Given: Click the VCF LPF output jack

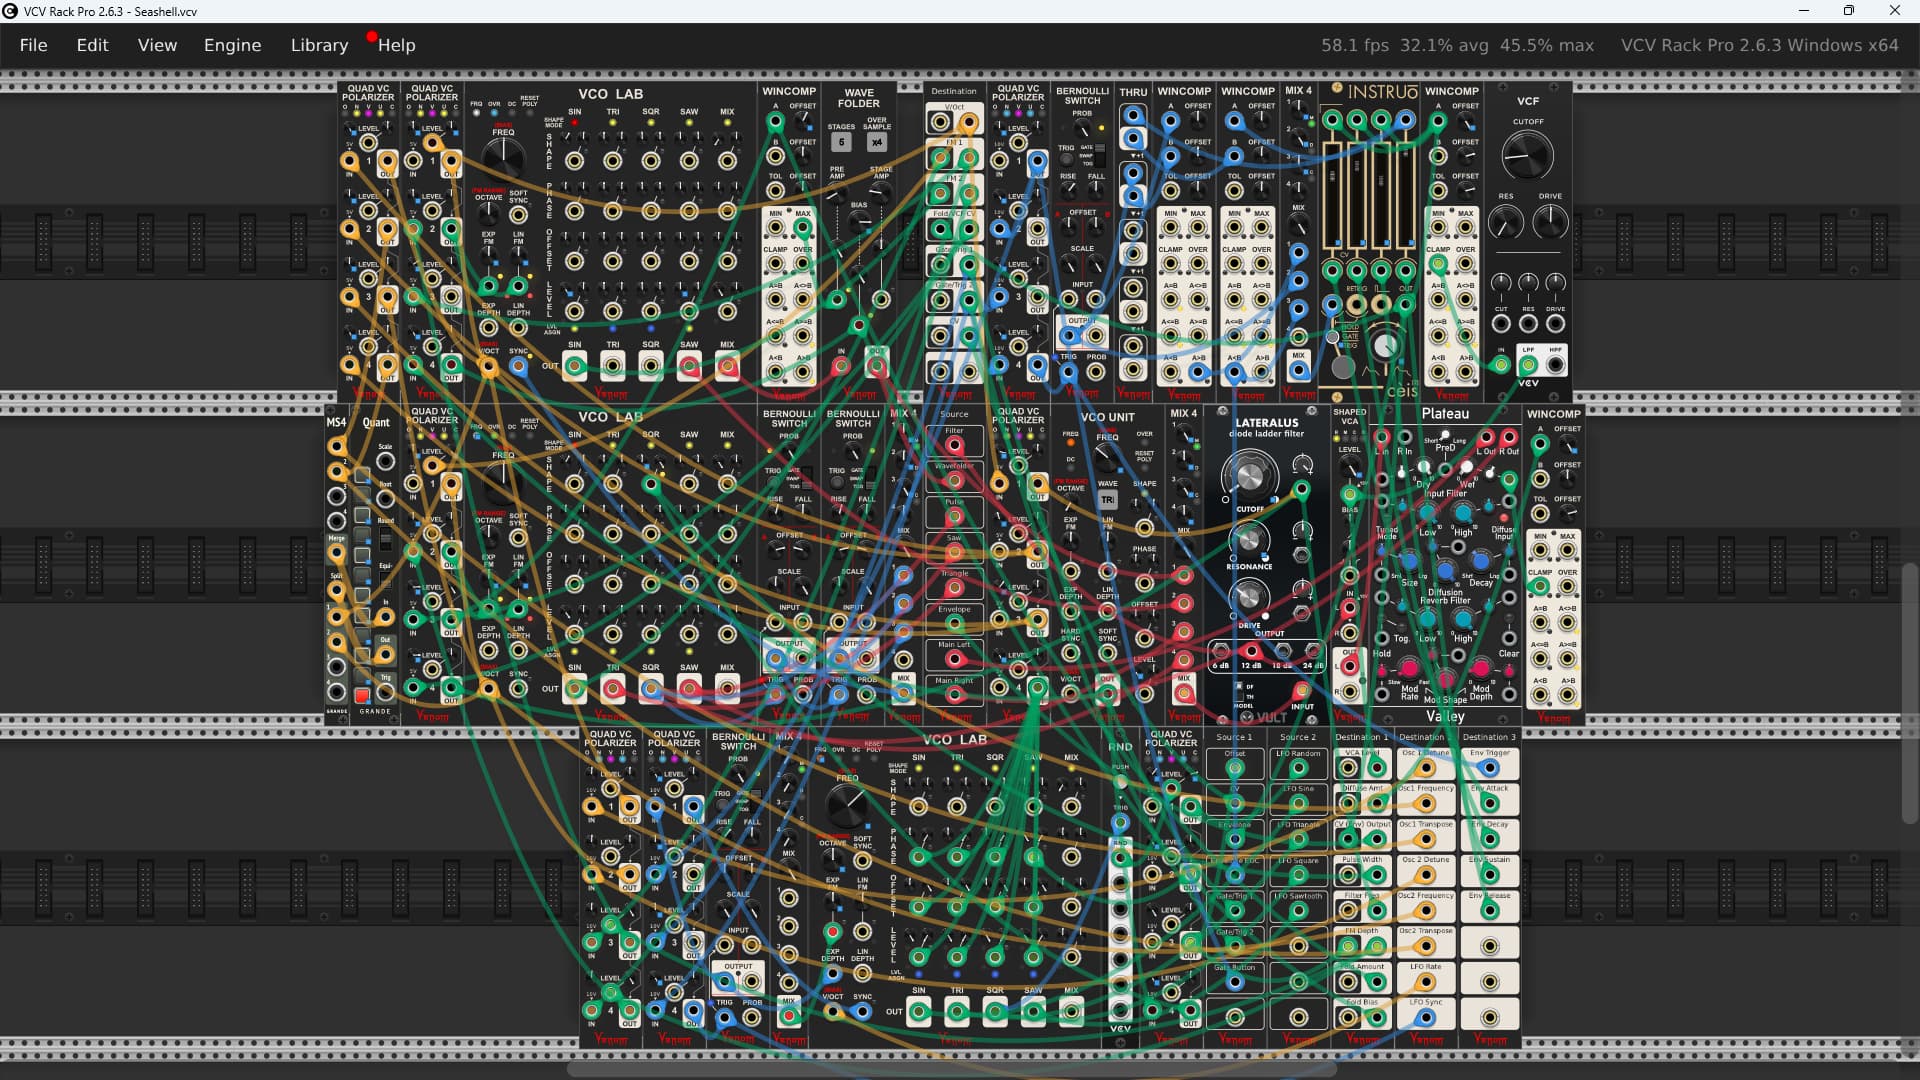Looking at the screenshot, I should tap(1528, 365).
